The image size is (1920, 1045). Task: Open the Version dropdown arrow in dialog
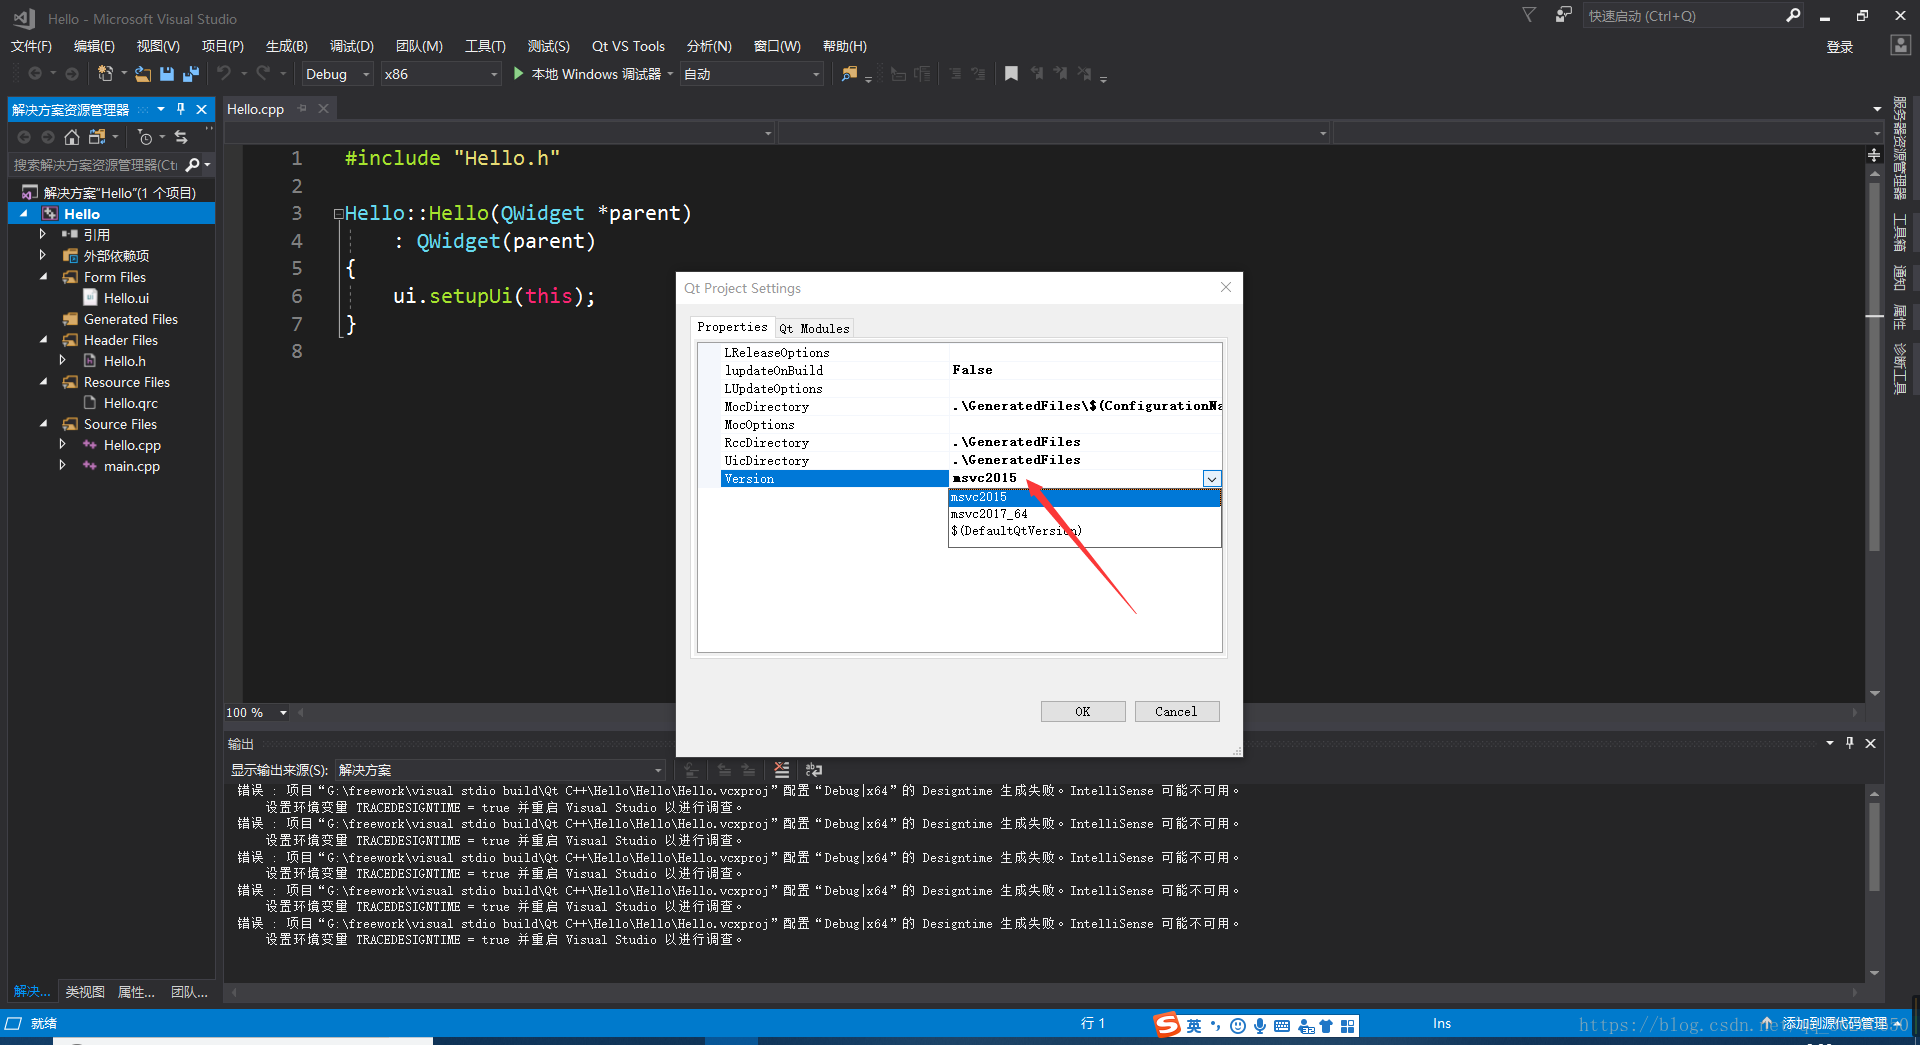click(x=1211, y=479)
